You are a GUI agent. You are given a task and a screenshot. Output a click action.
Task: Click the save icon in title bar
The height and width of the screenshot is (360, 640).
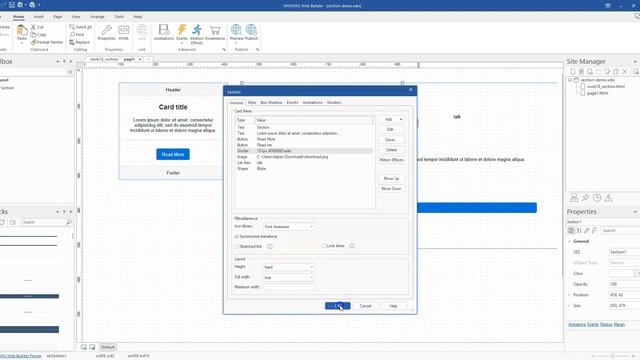point(11,5)
